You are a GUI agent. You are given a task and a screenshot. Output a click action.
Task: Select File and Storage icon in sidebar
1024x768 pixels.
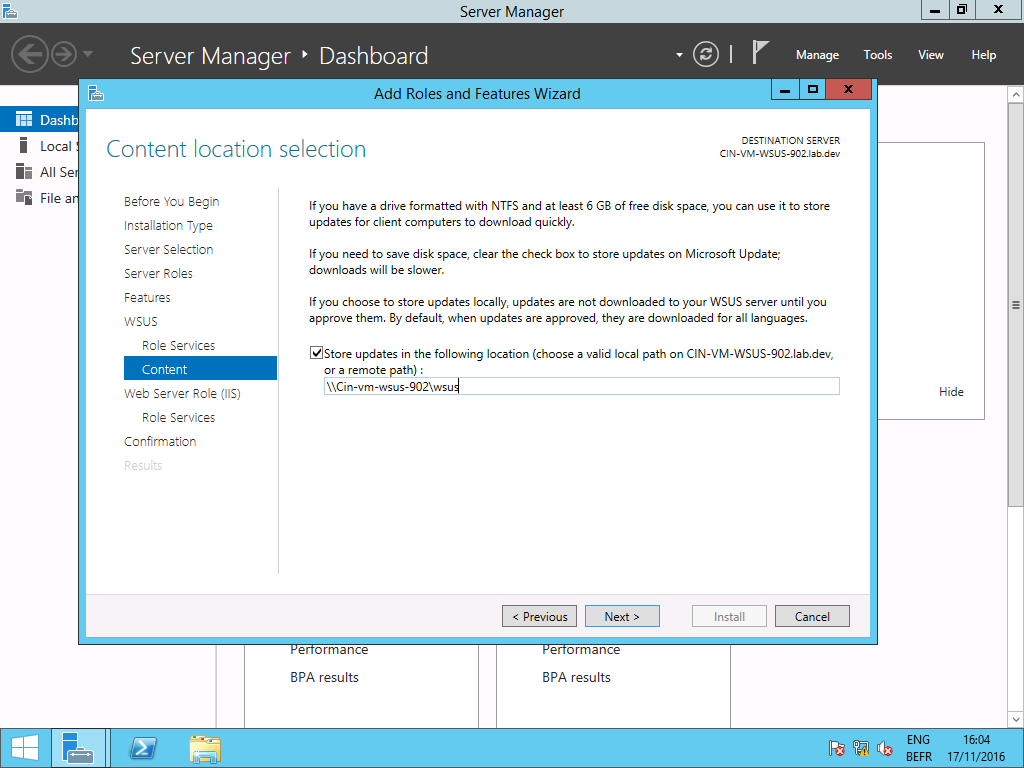24,197
